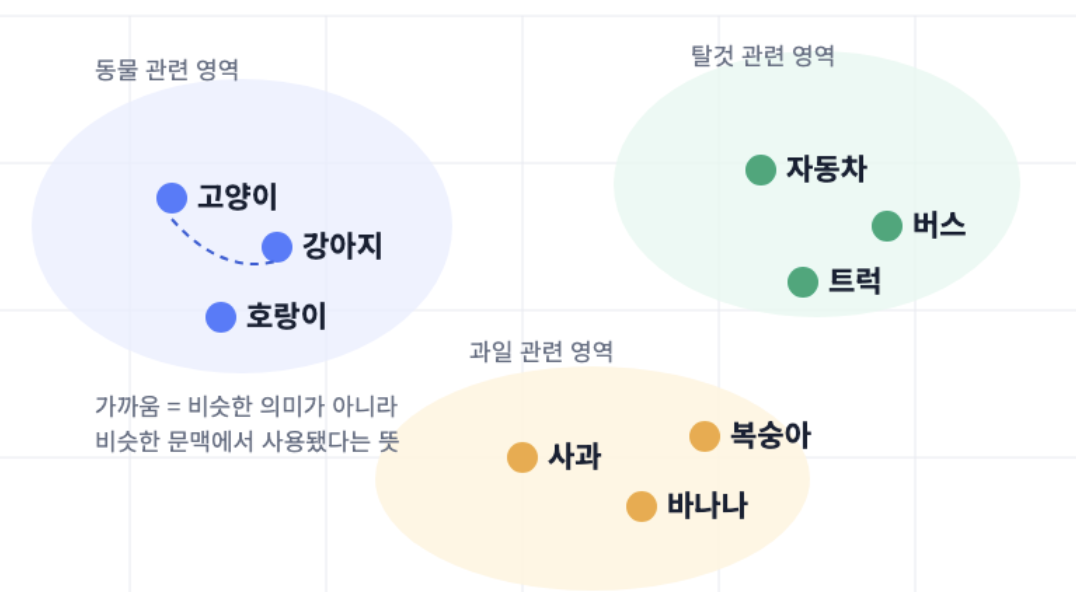Select the 강아지 word label
This screenshot has height=592, width=1076.
coord(342,246)
